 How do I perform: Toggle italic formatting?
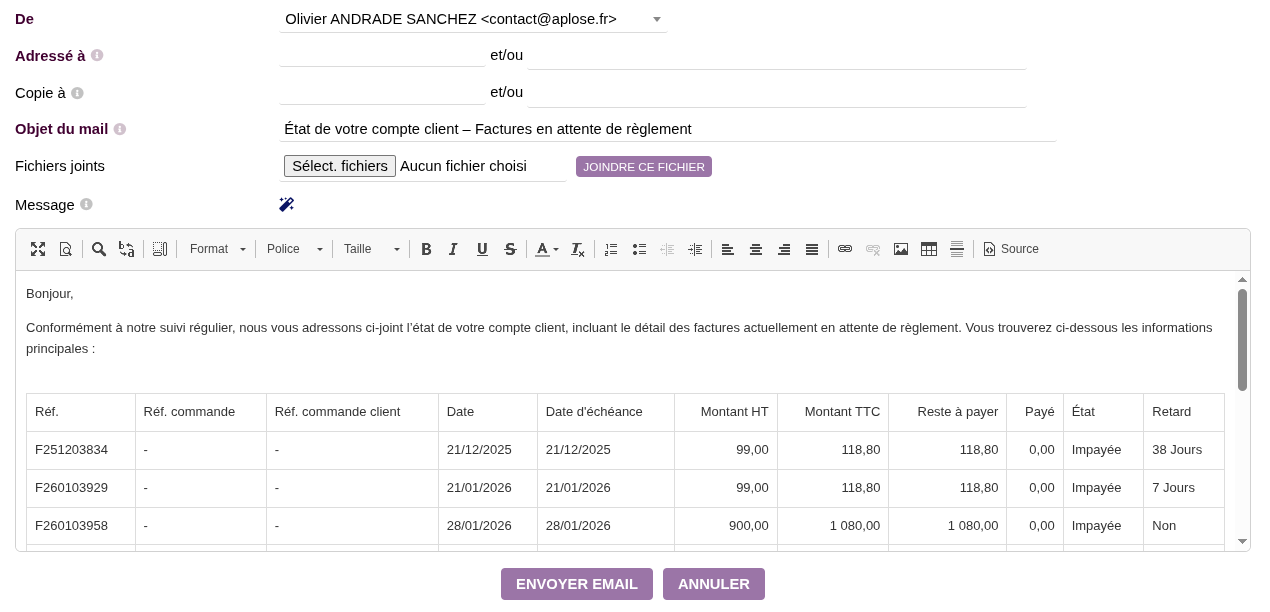click(x=453, y=249)
